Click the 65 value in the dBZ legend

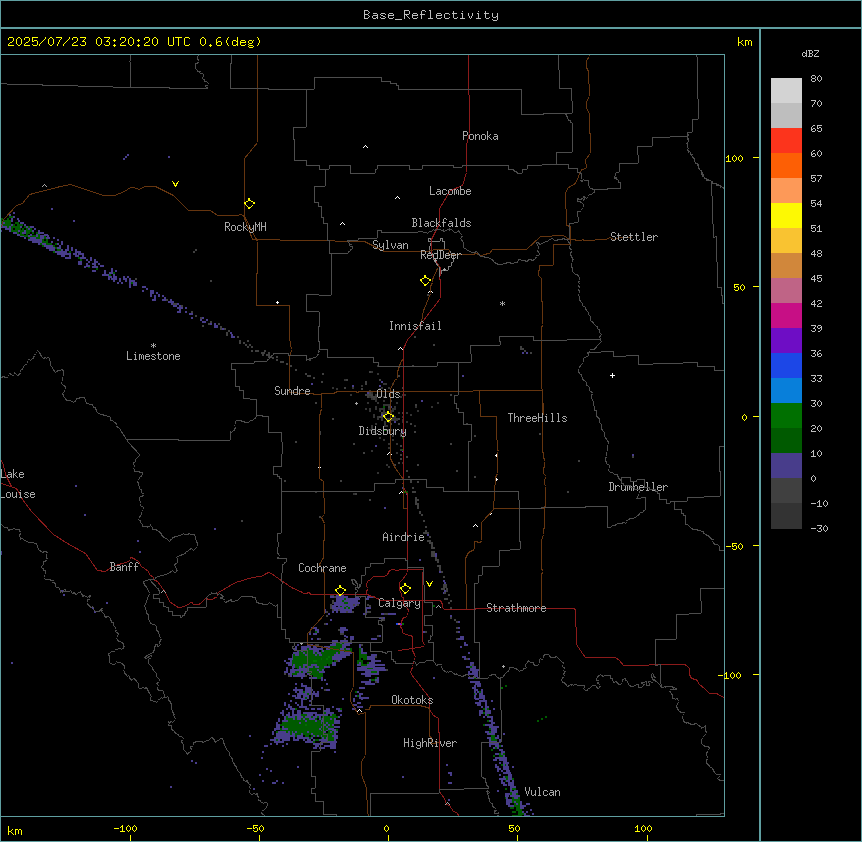(x=816, y=128)
